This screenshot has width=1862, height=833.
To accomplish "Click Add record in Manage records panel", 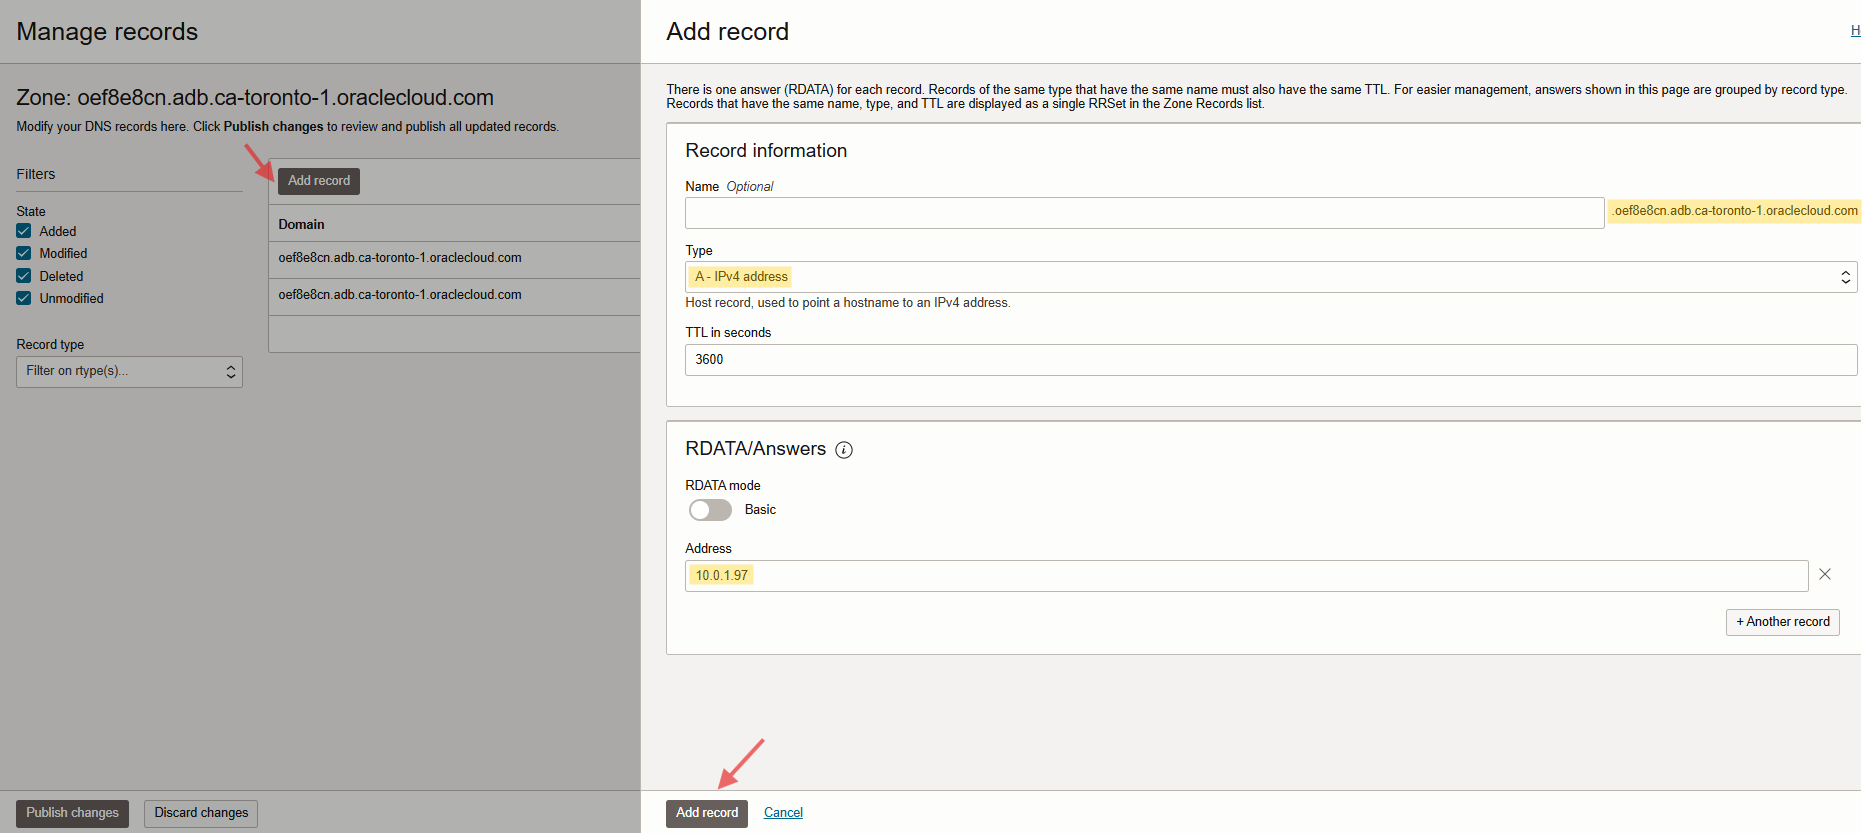I will [x=319, y=181].
